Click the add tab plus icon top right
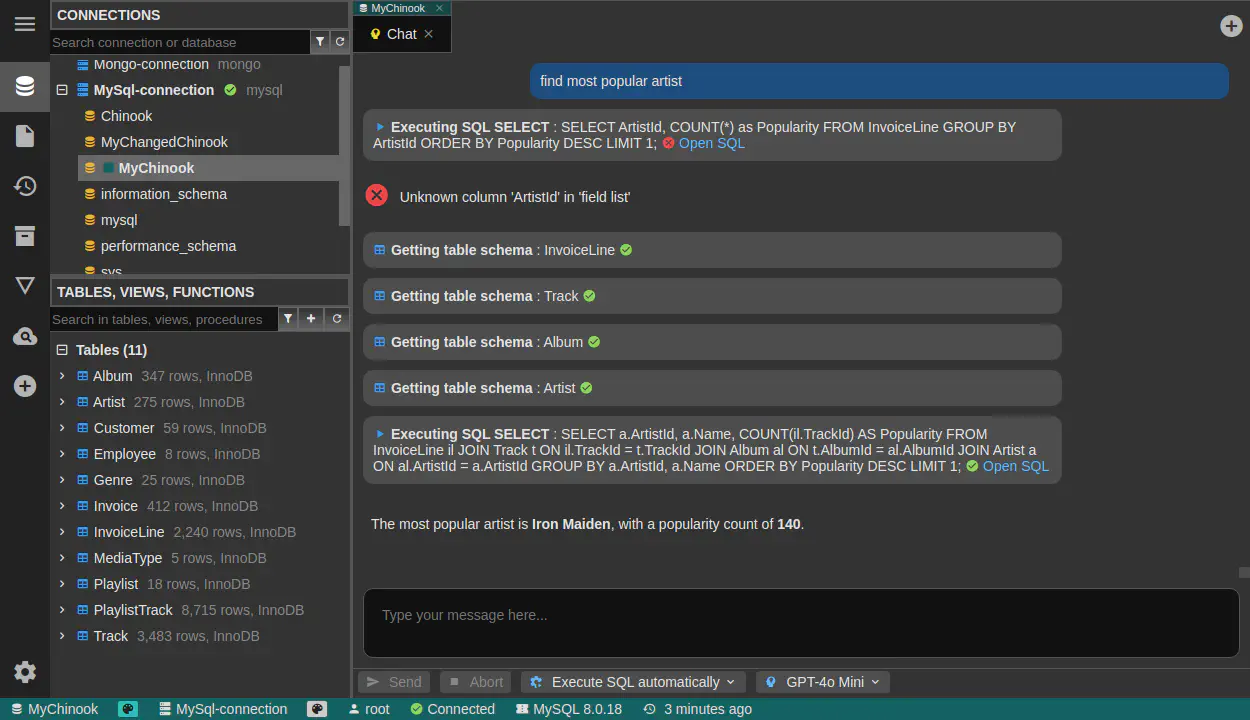 click(1232, 26)
